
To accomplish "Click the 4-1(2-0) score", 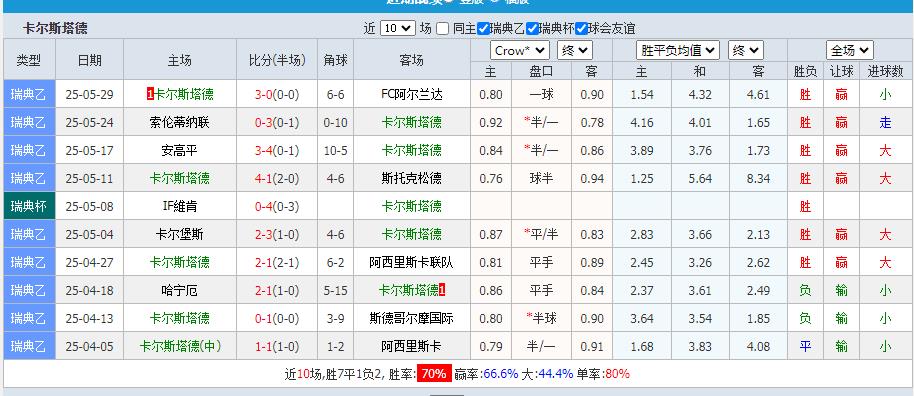I will pos(277,178).
